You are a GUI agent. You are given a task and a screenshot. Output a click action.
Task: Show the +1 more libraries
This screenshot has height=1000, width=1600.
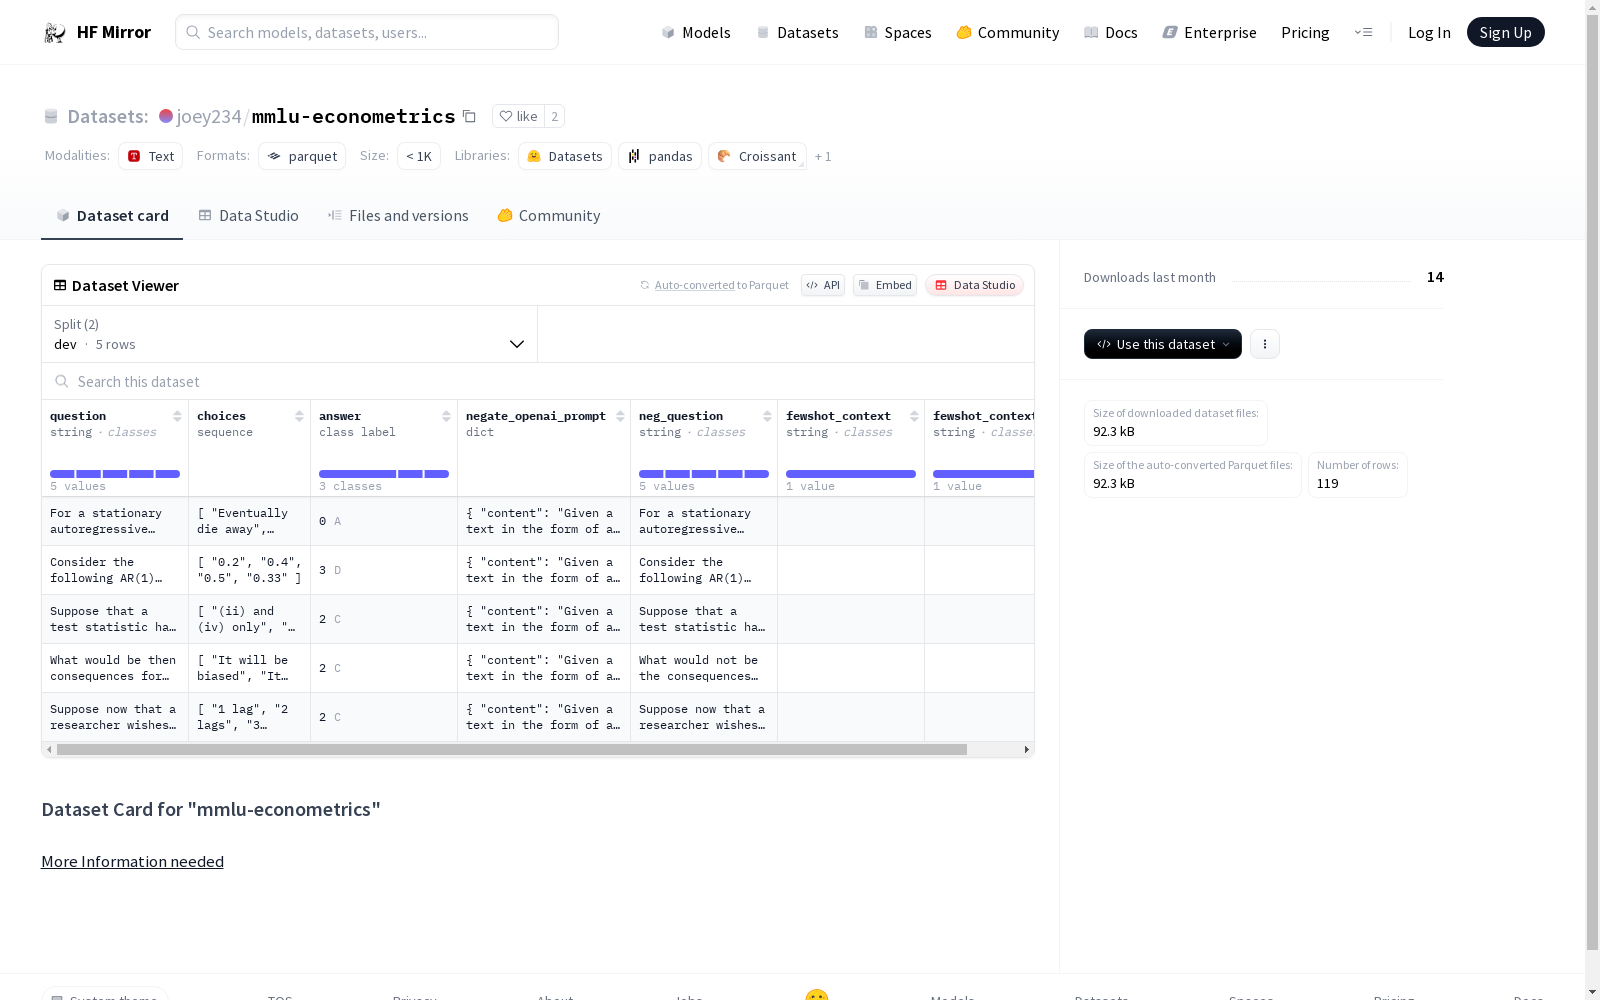[x=823, y=156]
